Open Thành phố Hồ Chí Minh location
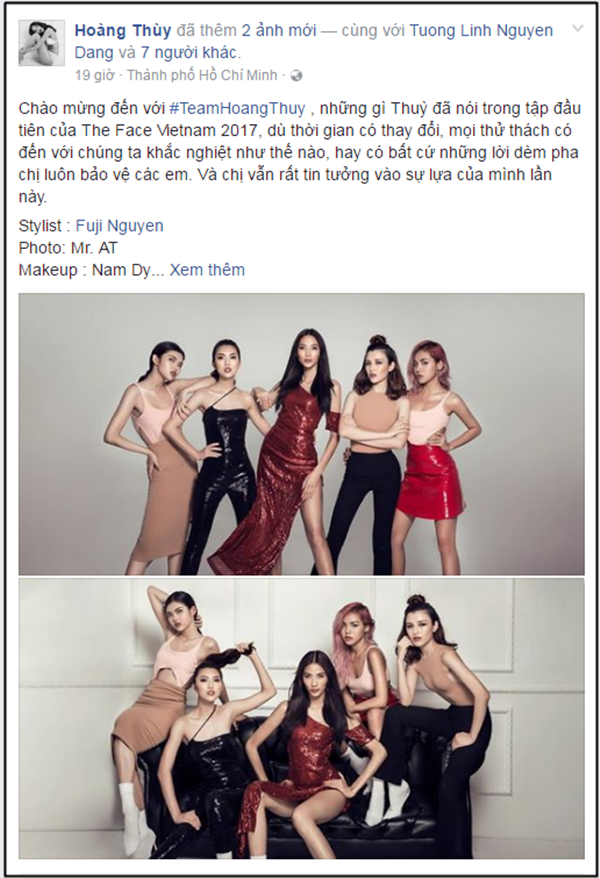Viewport: 600px width, 878px height. pos(202,75)
